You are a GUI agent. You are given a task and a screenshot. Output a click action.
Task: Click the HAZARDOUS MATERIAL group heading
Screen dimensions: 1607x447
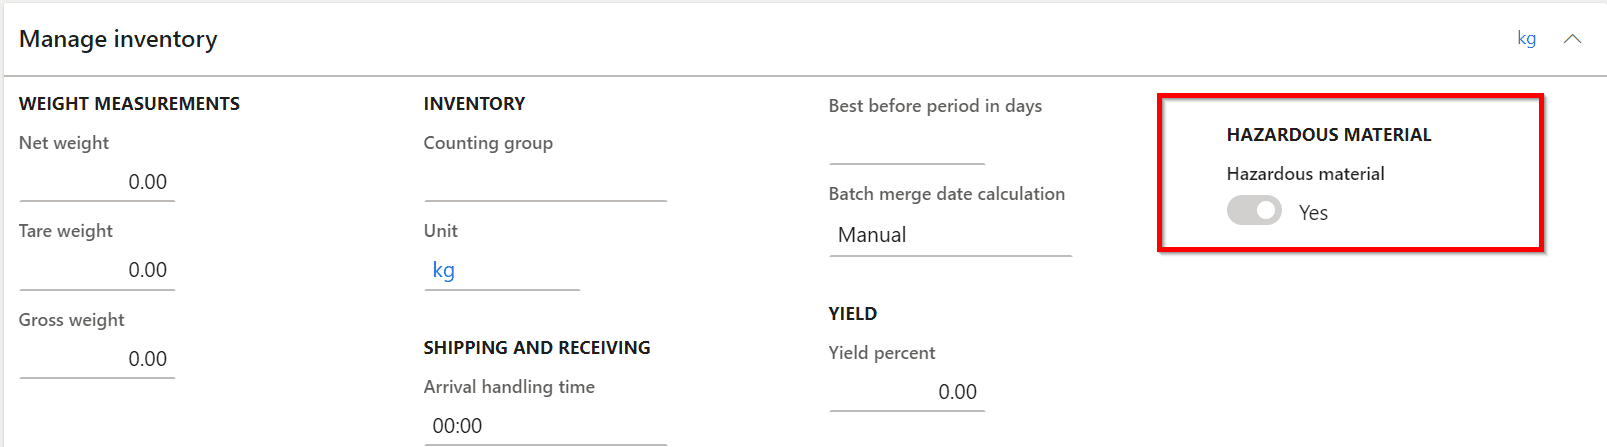tap(1329, 135)
